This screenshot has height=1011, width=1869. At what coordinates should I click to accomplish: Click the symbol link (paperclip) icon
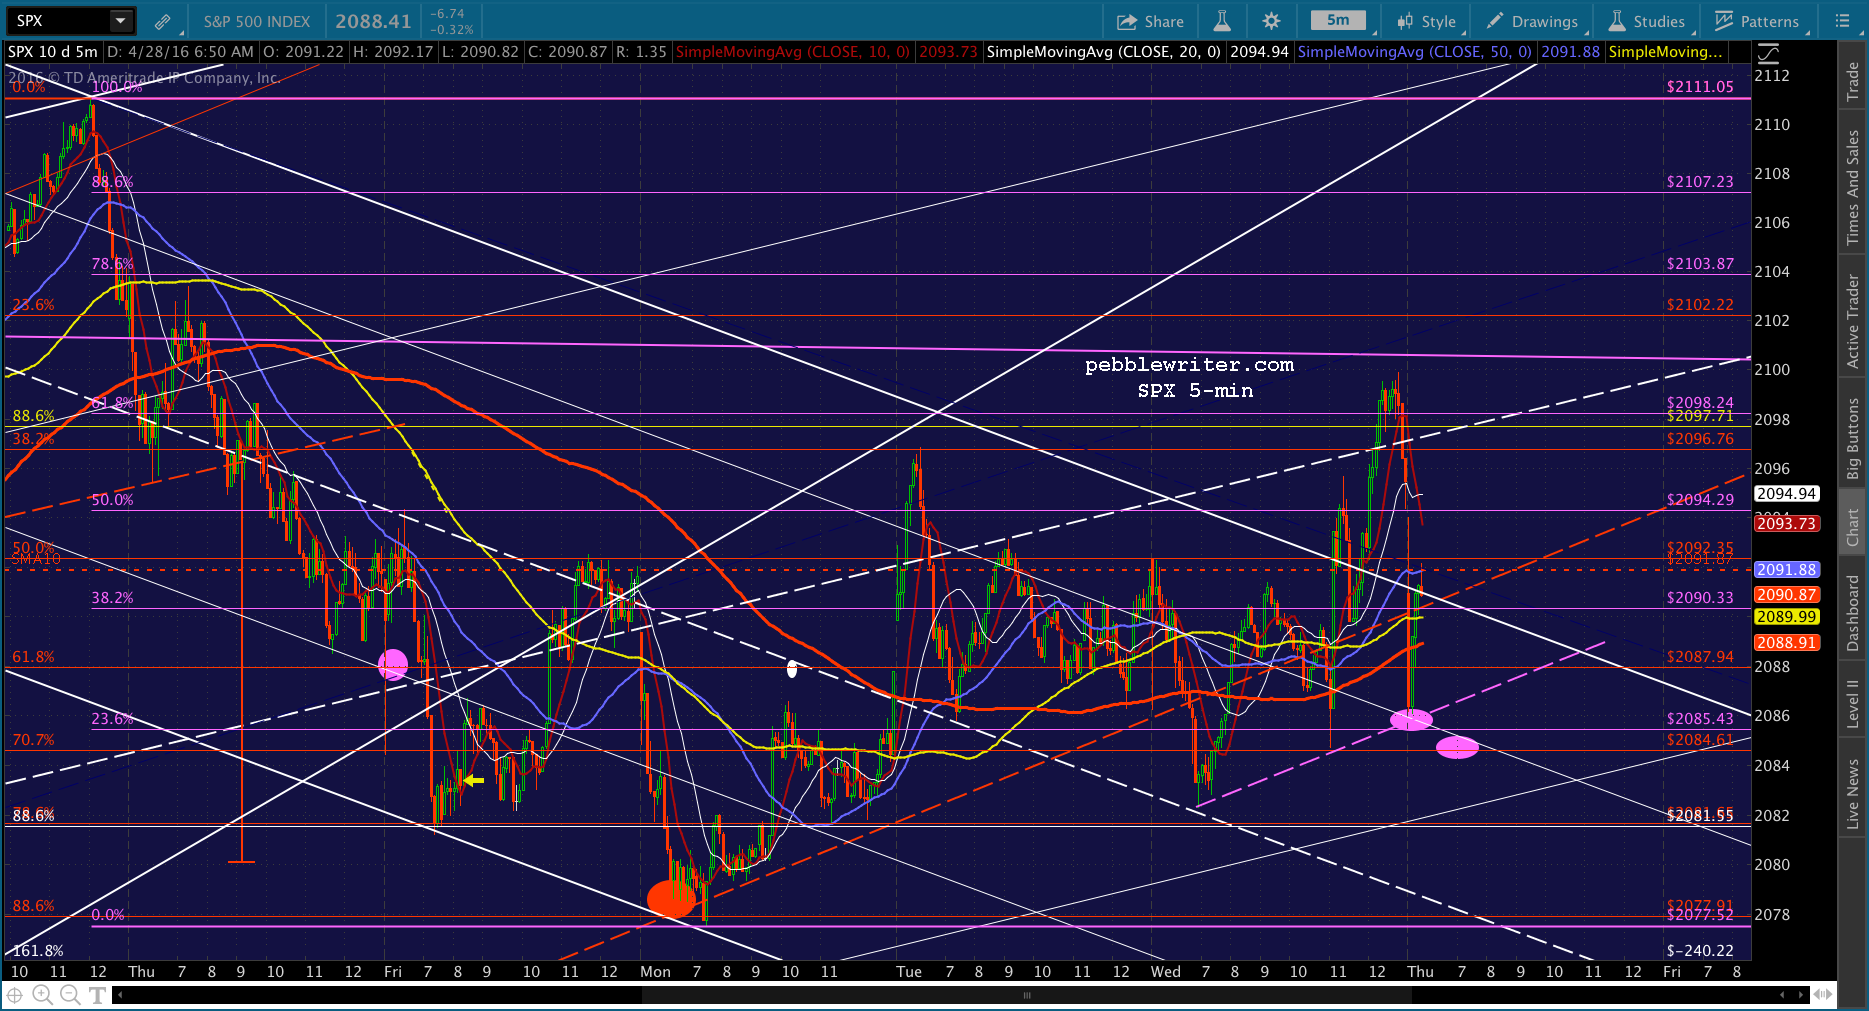point(162,21)
